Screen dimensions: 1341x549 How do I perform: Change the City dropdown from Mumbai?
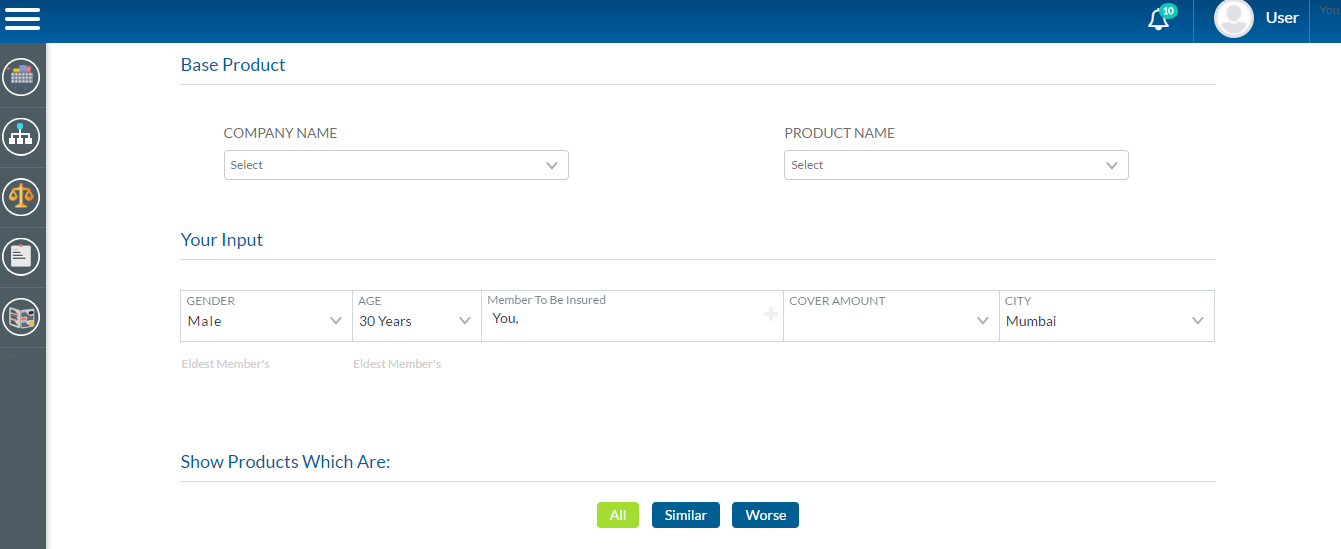point(1106,321)
